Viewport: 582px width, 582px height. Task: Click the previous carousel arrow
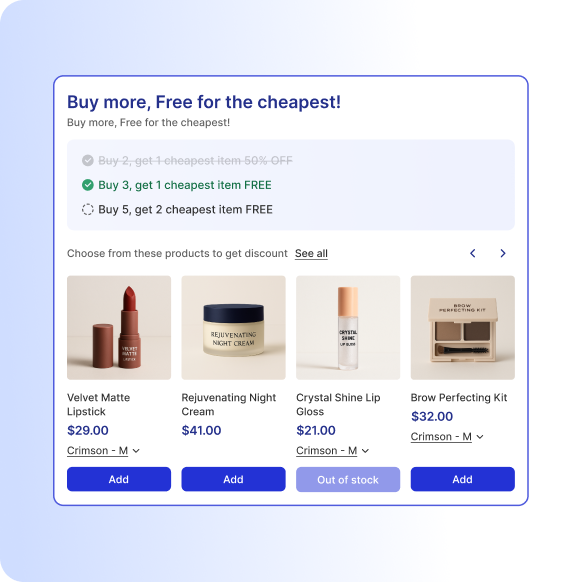[473, 253]
